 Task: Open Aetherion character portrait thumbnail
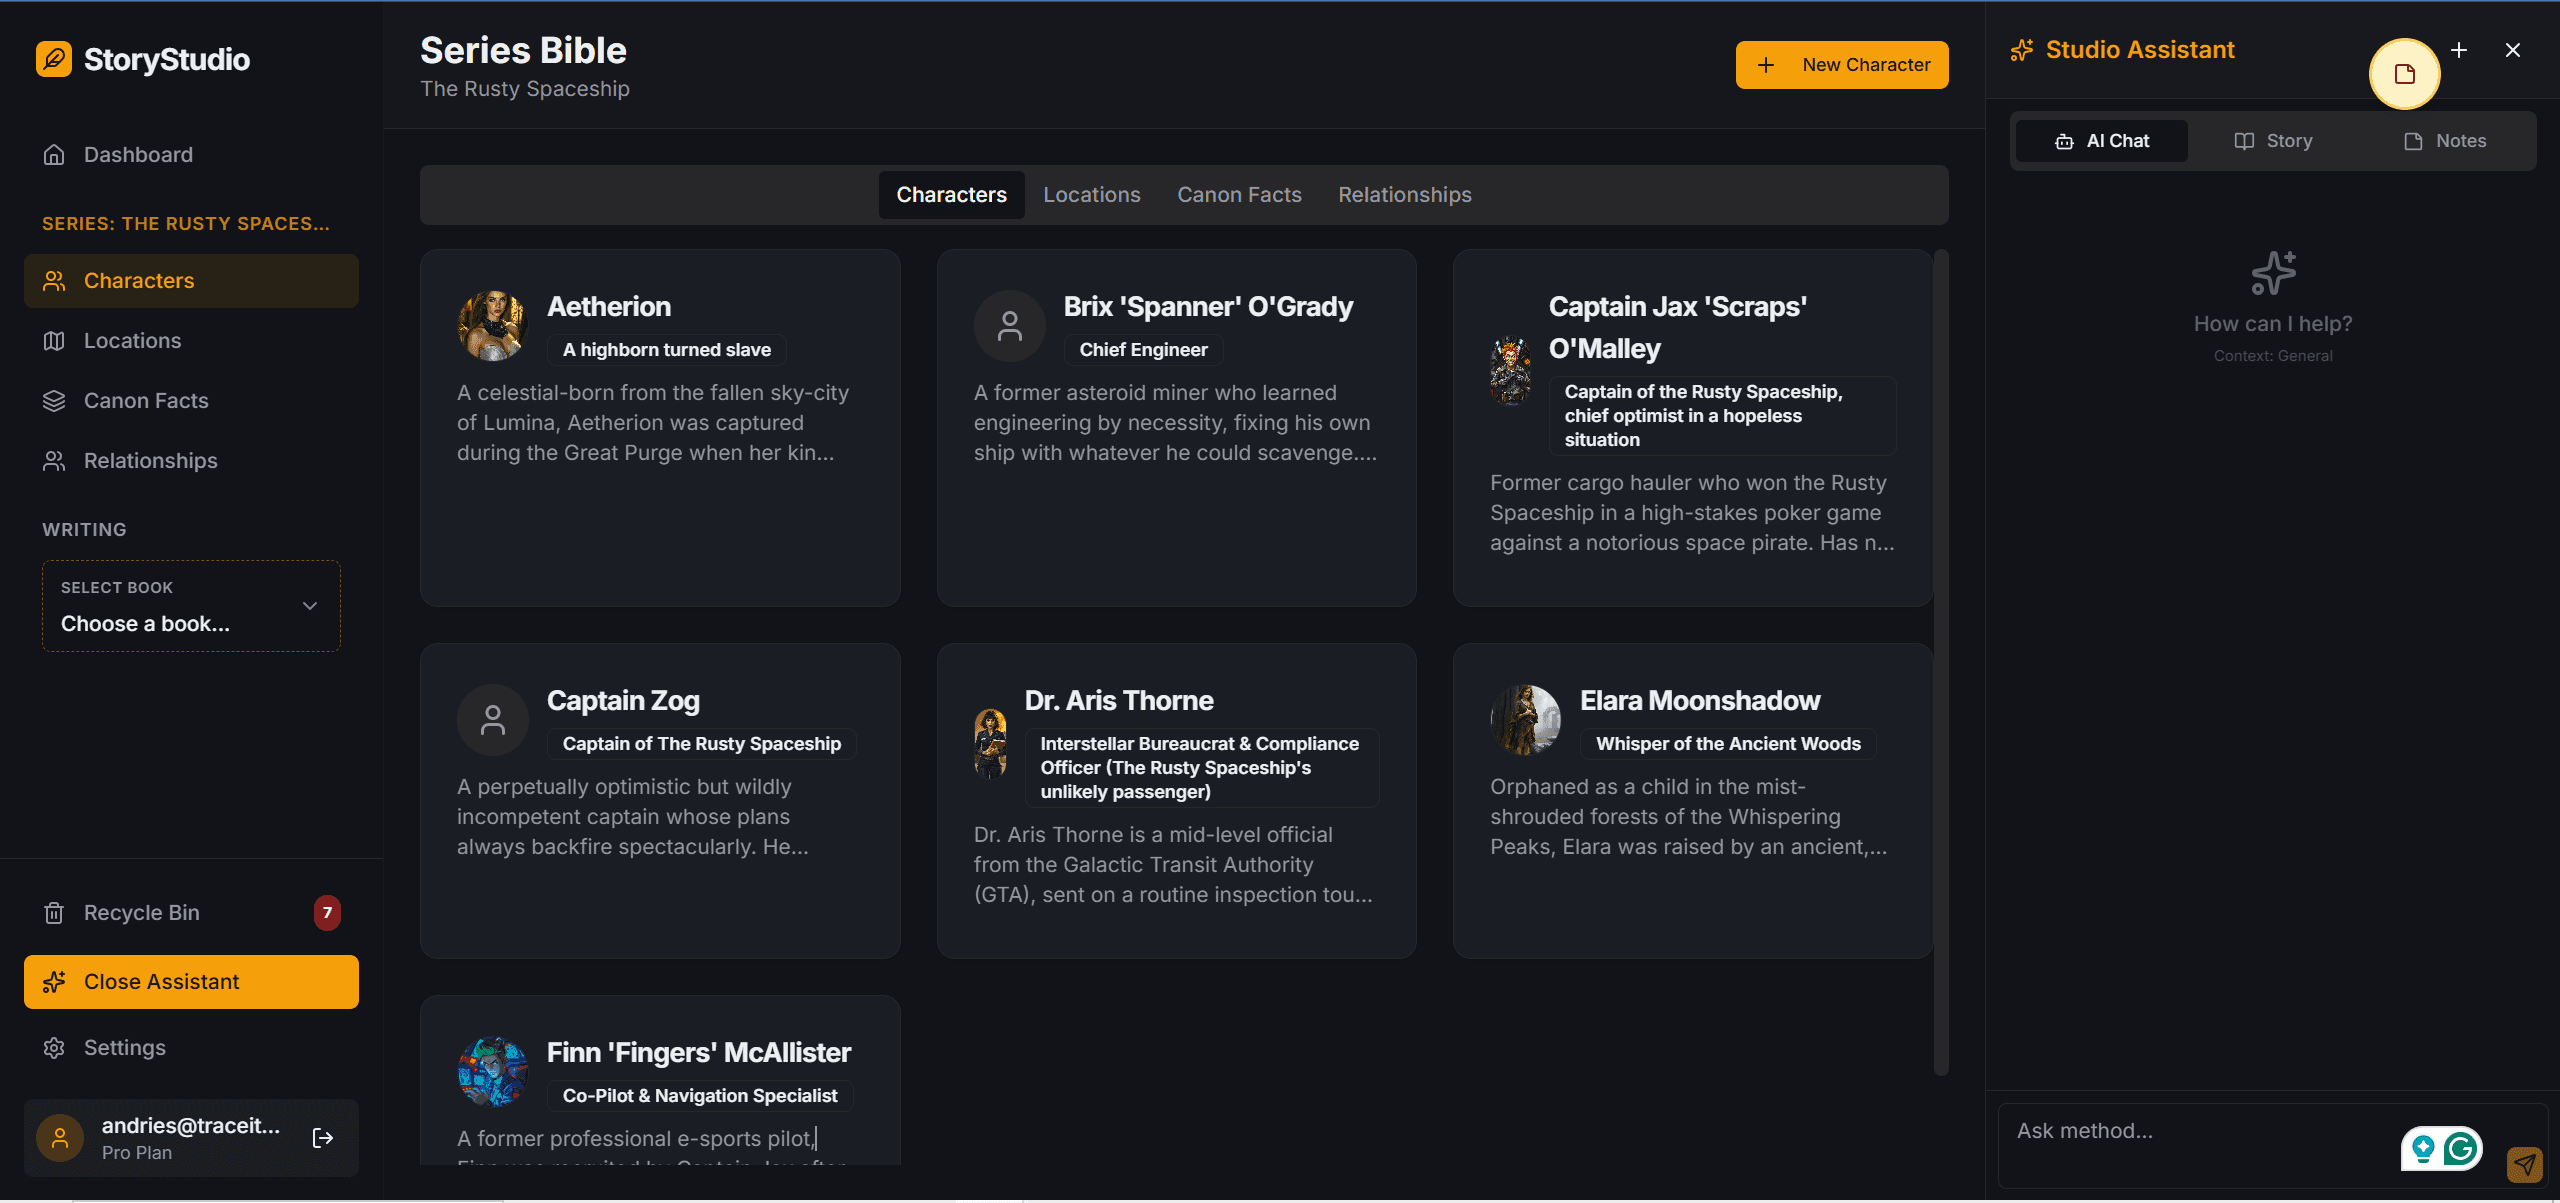(492, 326)
